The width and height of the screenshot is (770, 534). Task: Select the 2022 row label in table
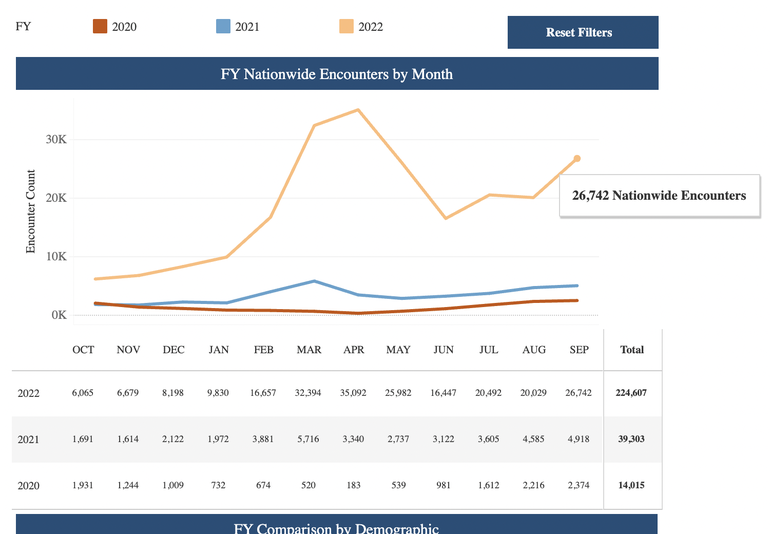(28, 393)
